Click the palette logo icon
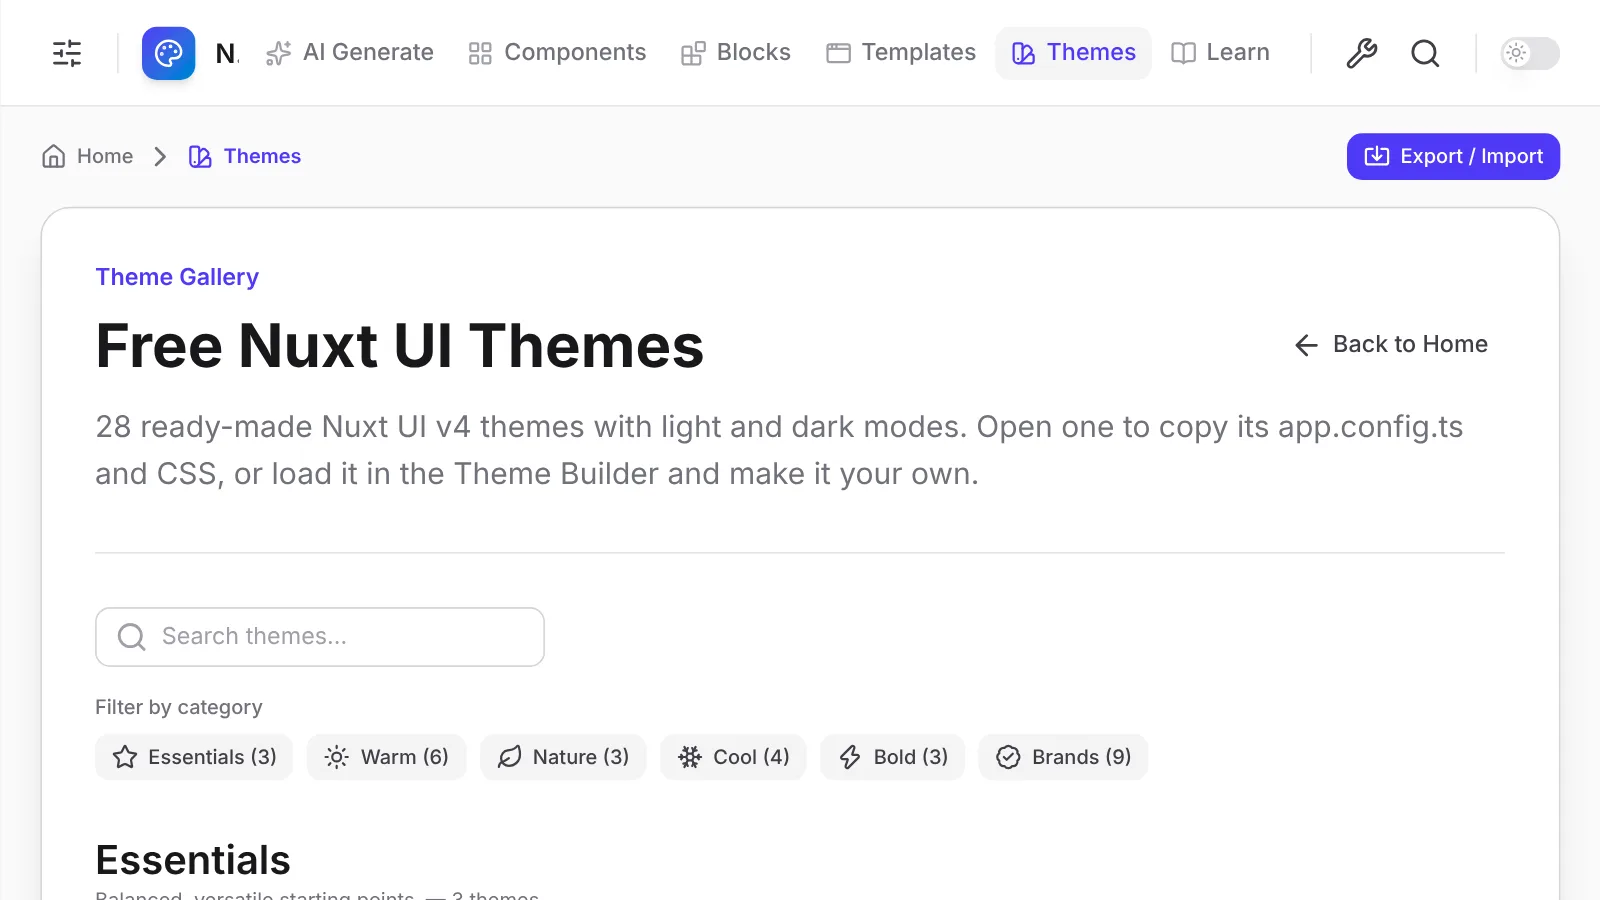This screenshot has width=1600, height=900. click(x=168, y=53)
